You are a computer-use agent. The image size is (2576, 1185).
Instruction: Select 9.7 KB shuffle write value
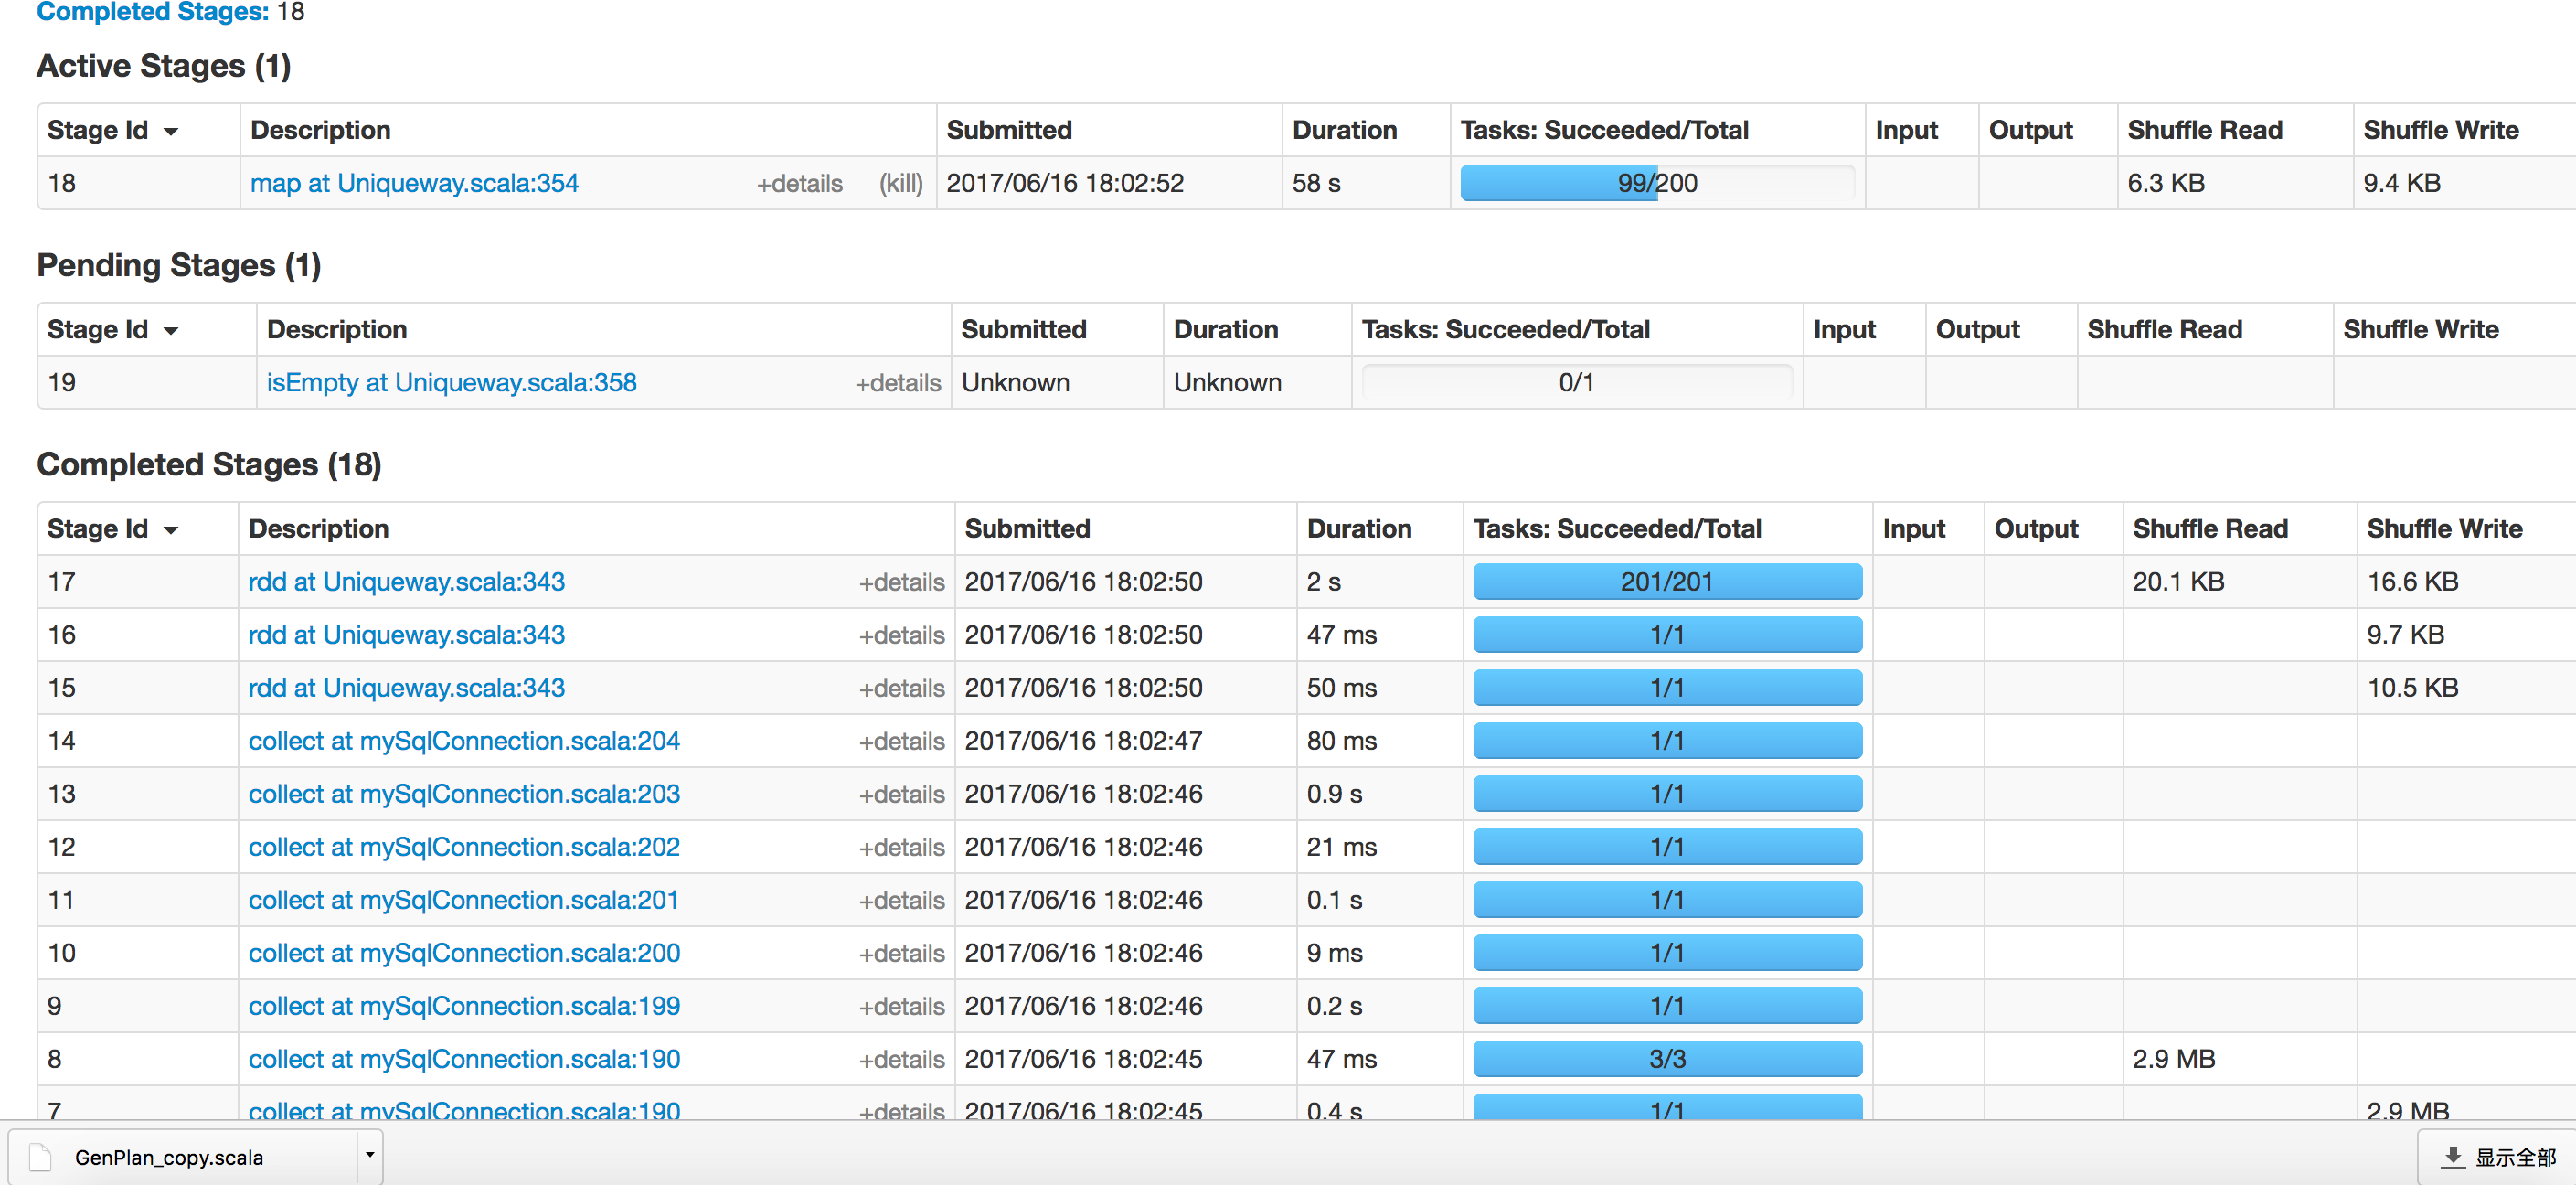point(2405,634)
